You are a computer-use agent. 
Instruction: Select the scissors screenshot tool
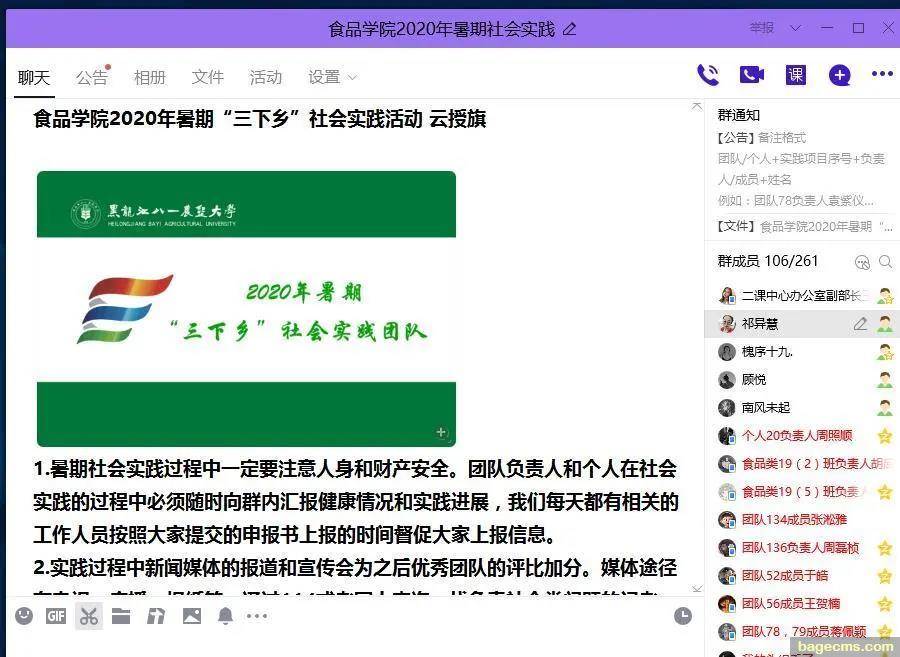click(89, 616)
